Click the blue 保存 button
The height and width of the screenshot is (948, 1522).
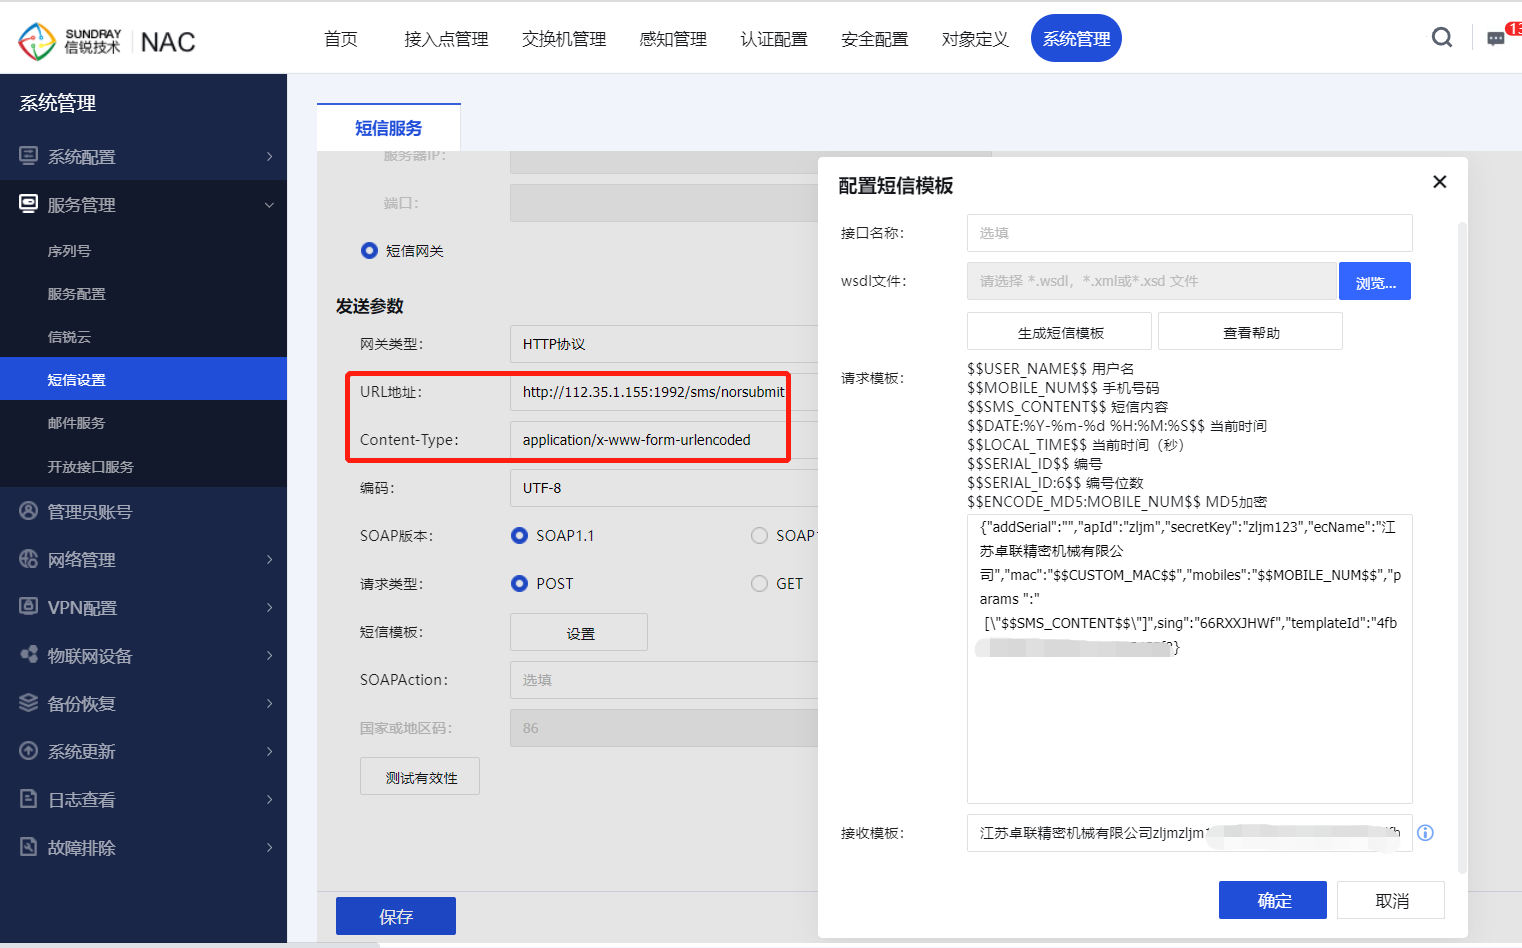point(396,916)
